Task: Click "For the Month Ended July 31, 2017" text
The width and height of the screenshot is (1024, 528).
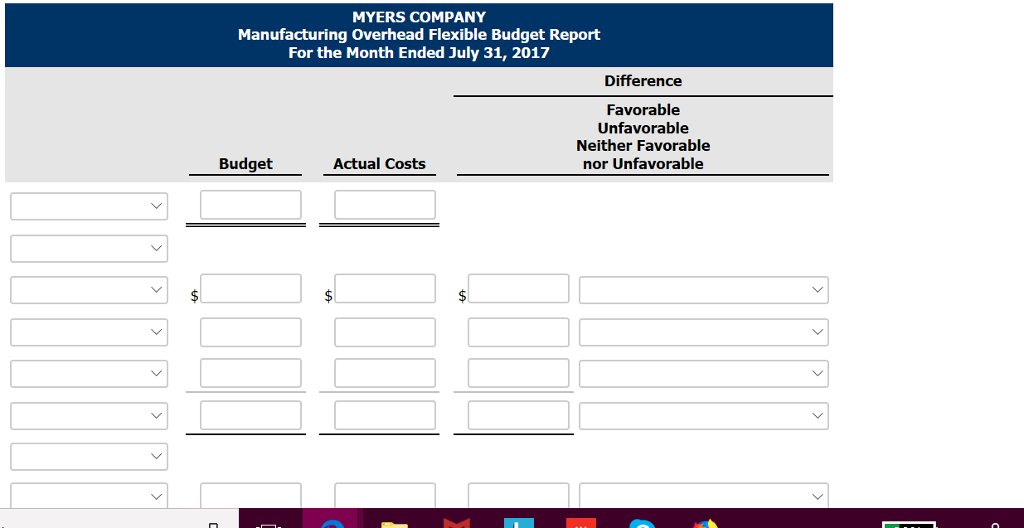Action: click(x=419, y=52)
